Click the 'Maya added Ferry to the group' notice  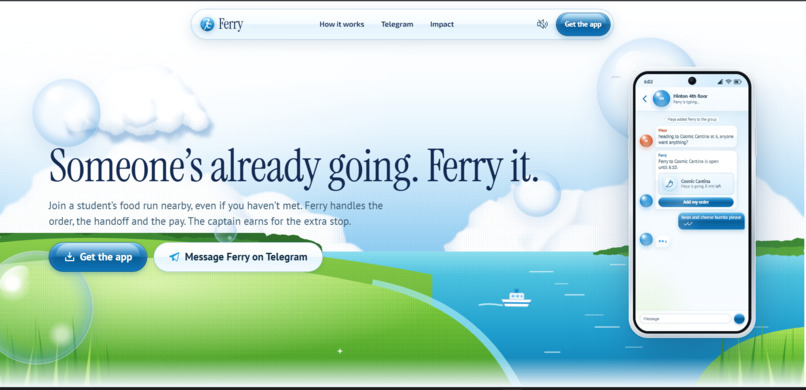pyautogui.click(x=692, y=119)
